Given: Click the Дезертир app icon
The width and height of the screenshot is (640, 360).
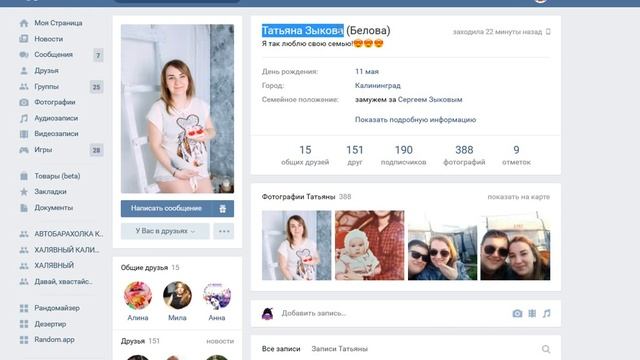Looking at the screenshot, I should 24,324.
